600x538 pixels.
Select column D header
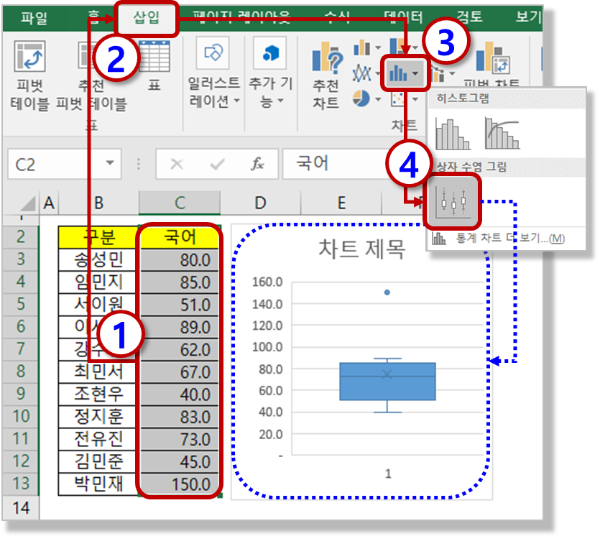261,203
